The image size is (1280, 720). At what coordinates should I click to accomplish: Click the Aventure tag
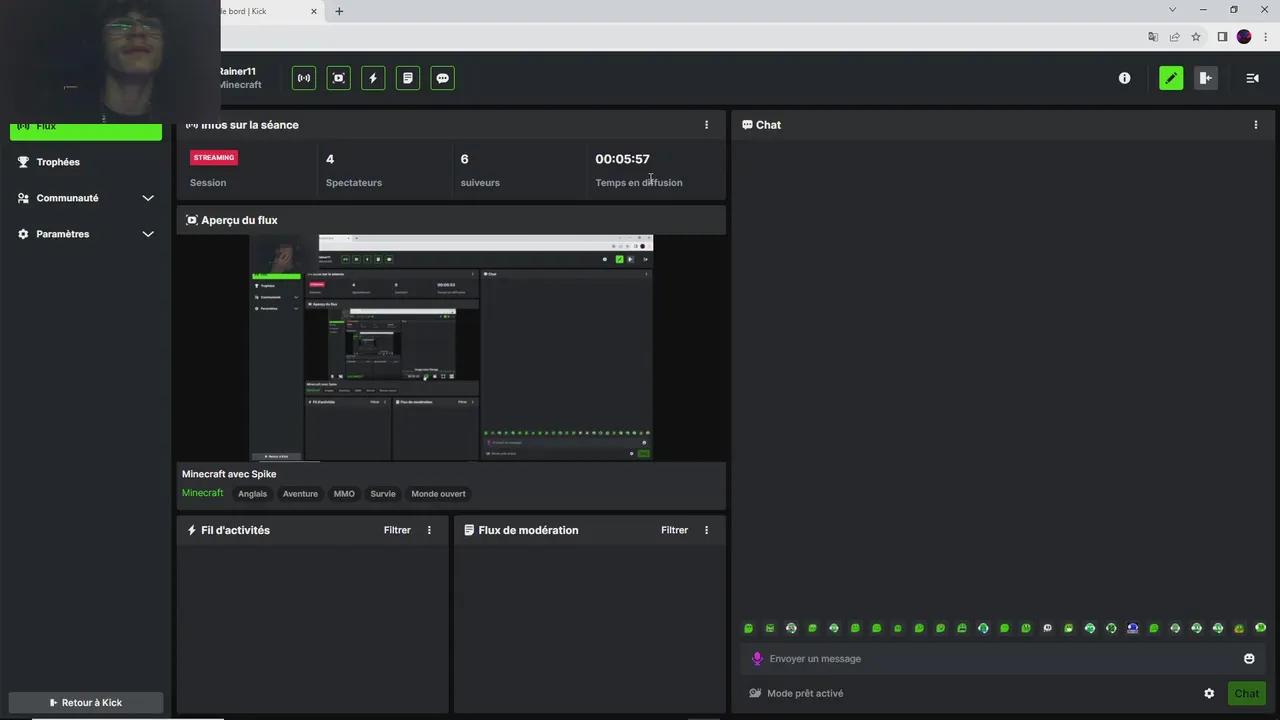point(300,494)
